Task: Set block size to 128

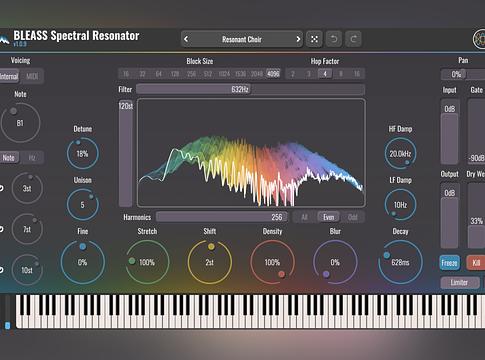Action: [175, 74]
